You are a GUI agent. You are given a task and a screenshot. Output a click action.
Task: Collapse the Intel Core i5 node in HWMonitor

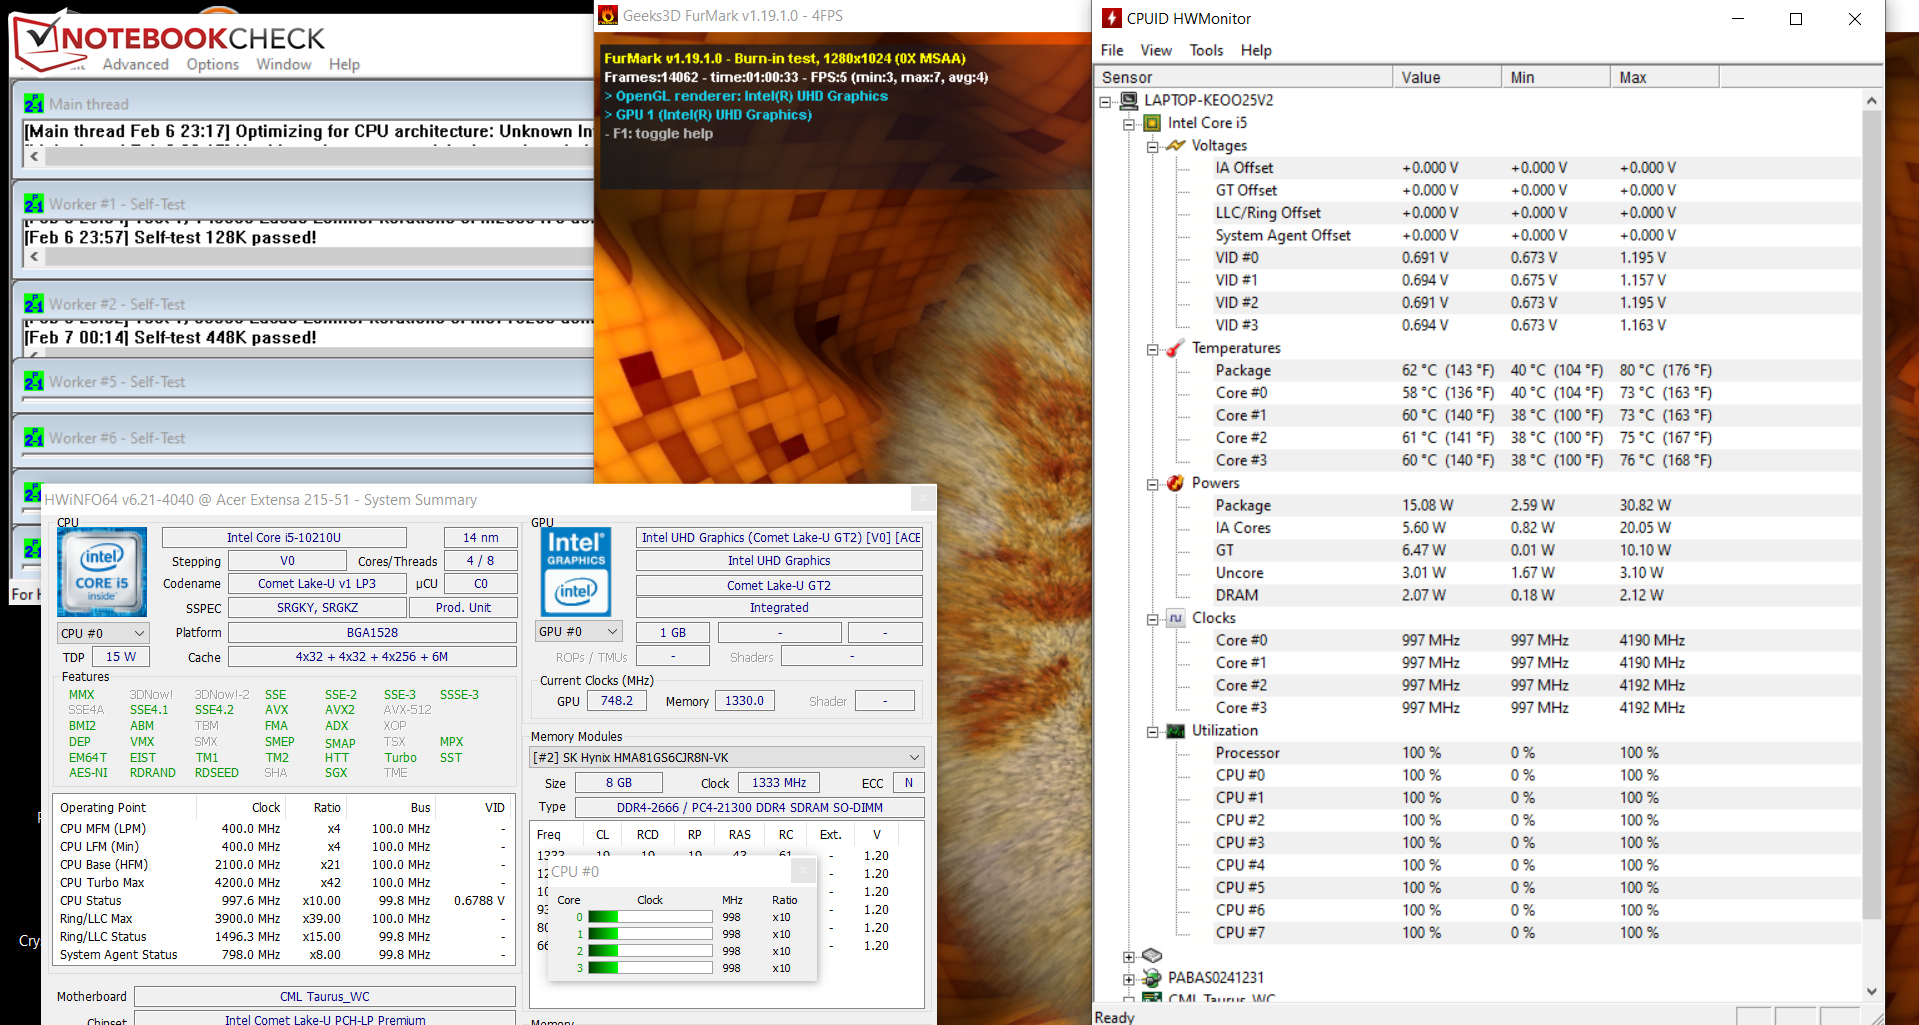pyautogui.click(x=1129, y=124)
